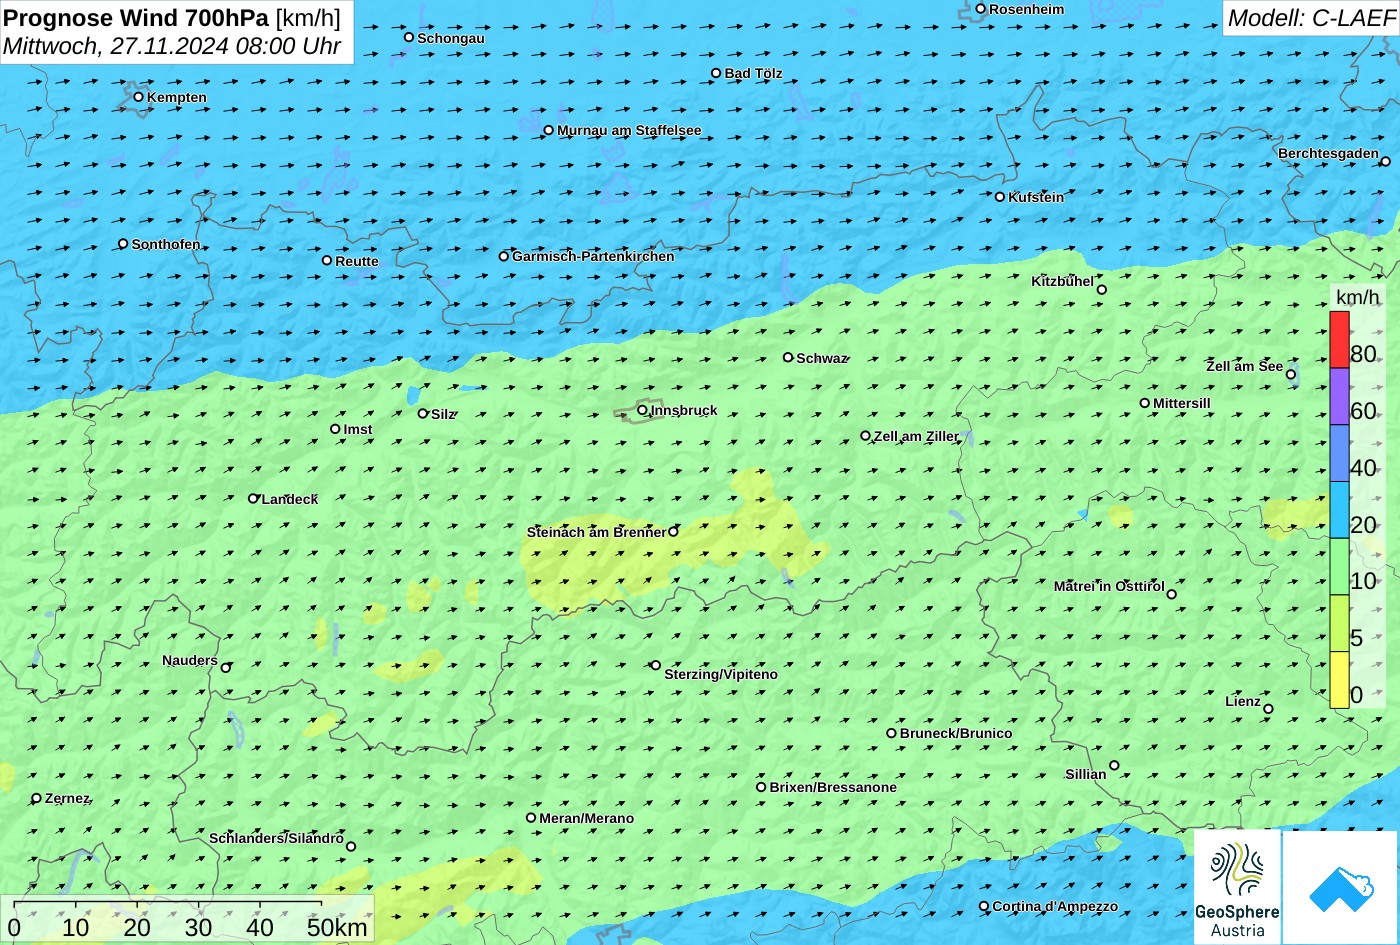
Task: Click the 'Murnau am Staffelsee' label
Action: point(629,130)
